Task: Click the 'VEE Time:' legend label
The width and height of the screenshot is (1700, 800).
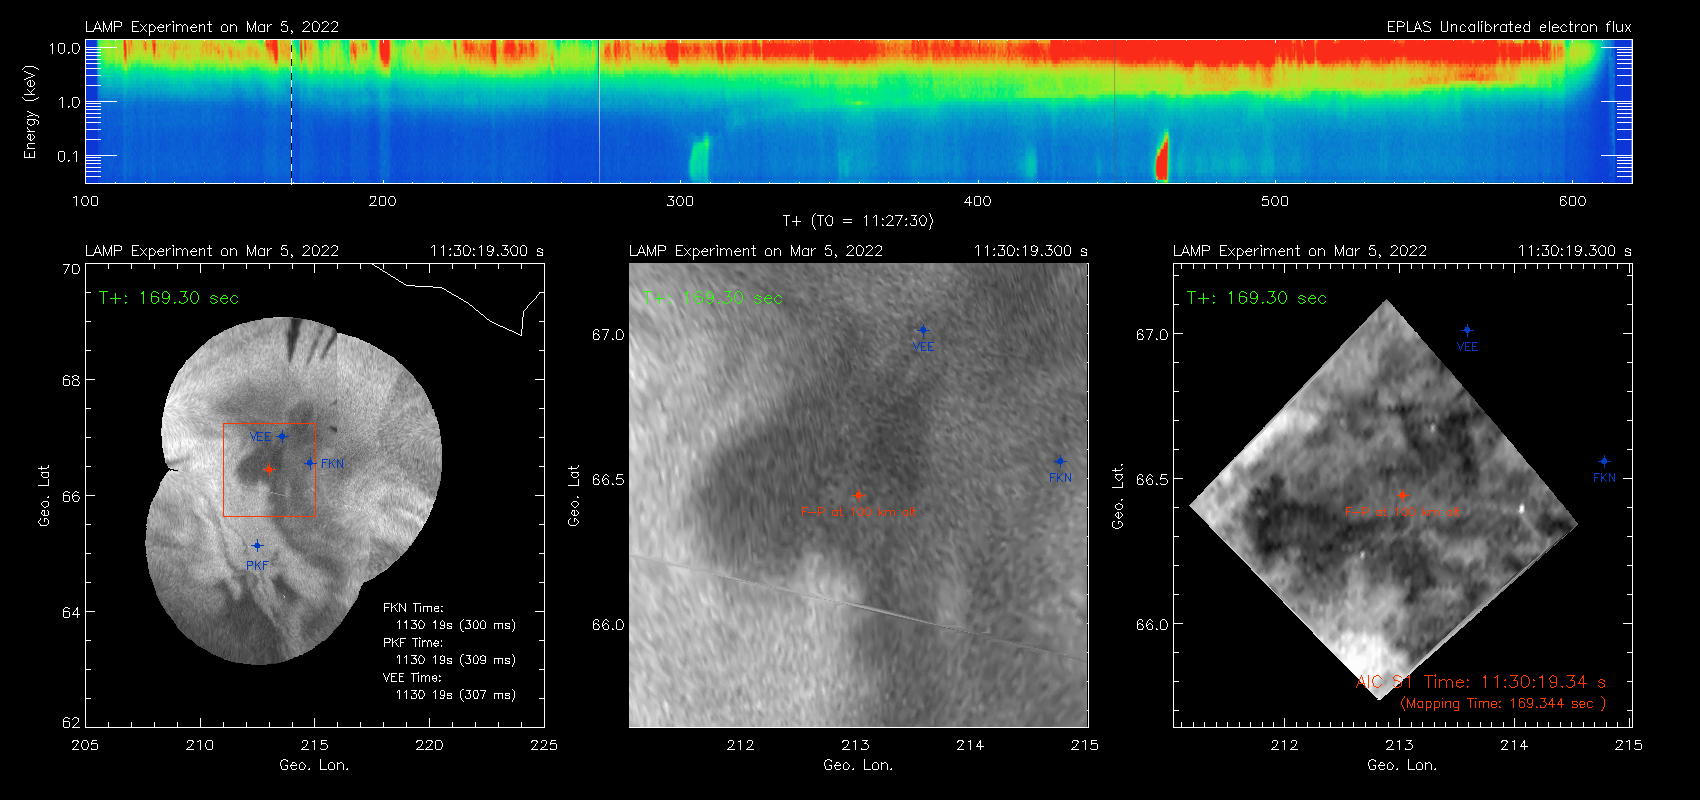Action: point(413,678)
